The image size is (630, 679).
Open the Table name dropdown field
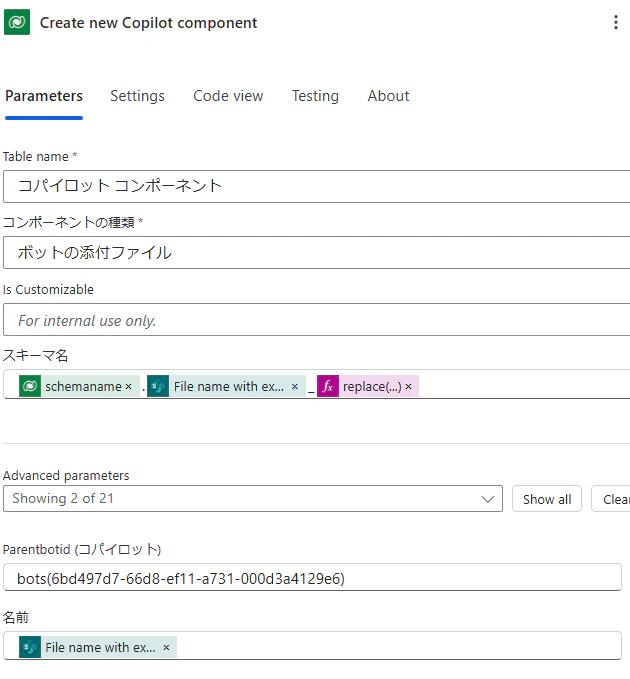317,186
